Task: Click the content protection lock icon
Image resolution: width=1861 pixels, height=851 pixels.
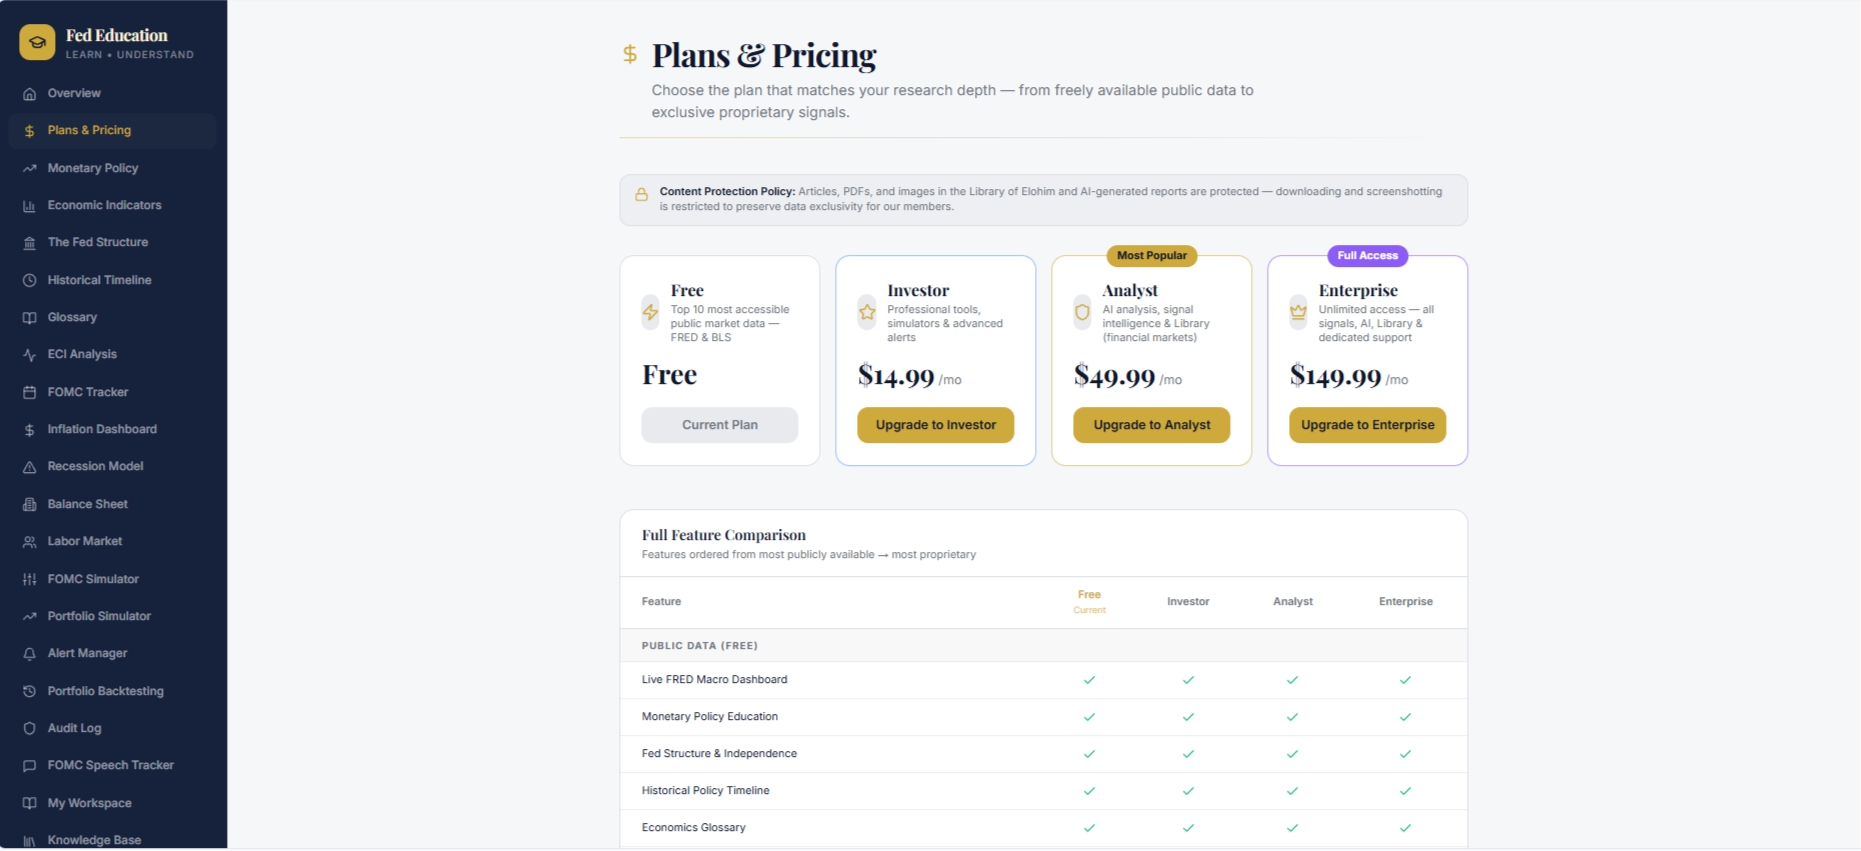Action: (641, 195)
